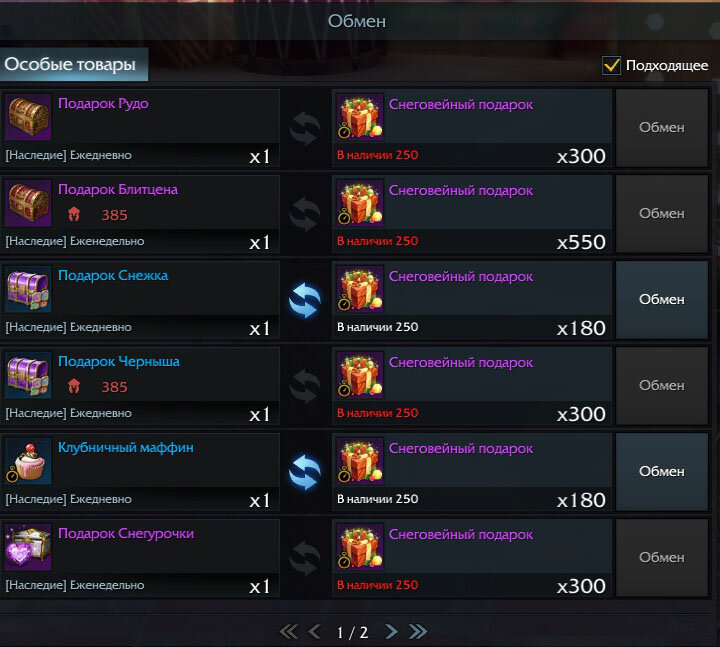The width and height of the screenshot is (720, 647).
Task: Go to the next page arrow
Action: (391, 632)
